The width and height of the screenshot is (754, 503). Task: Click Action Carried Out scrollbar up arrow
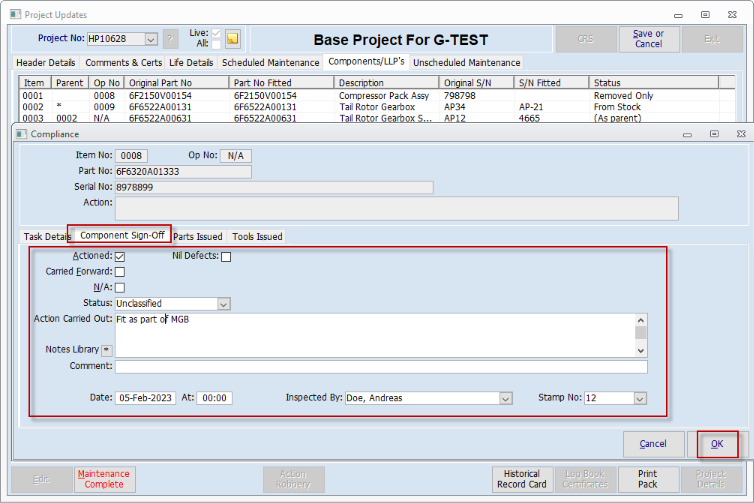point(641,320)
